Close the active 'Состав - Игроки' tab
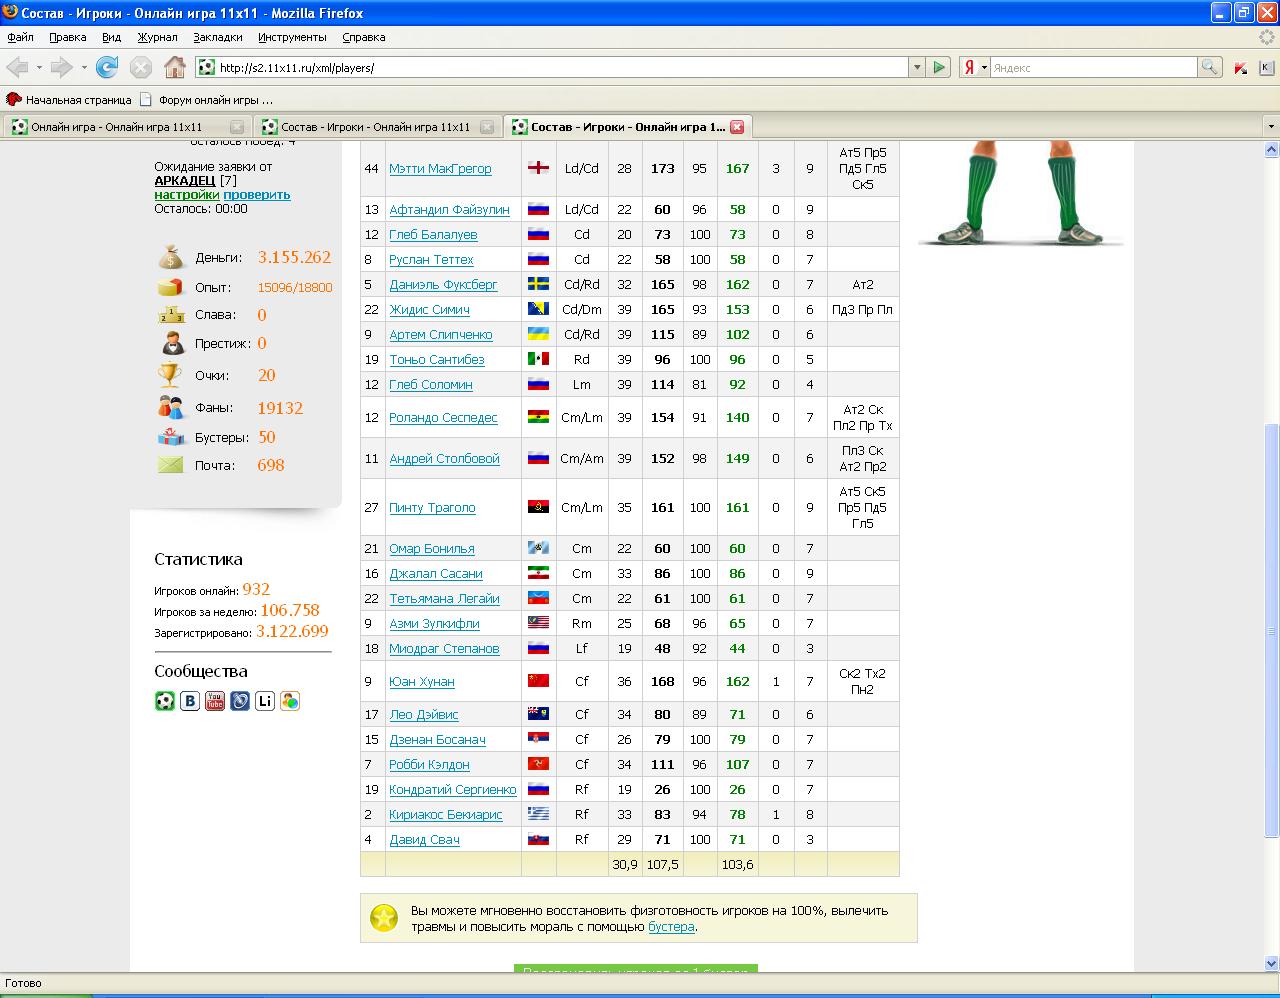Screen dimensions: 1280x998 [x=737, y=127]
